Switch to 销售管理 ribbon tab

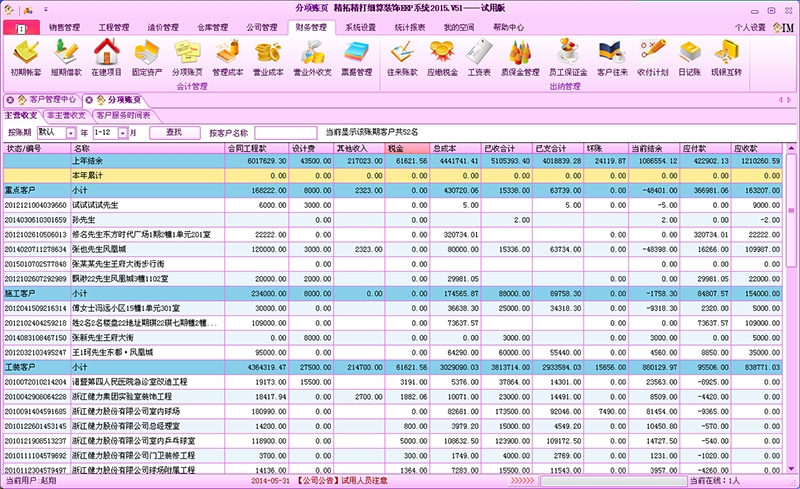click(x=64, y=28)
